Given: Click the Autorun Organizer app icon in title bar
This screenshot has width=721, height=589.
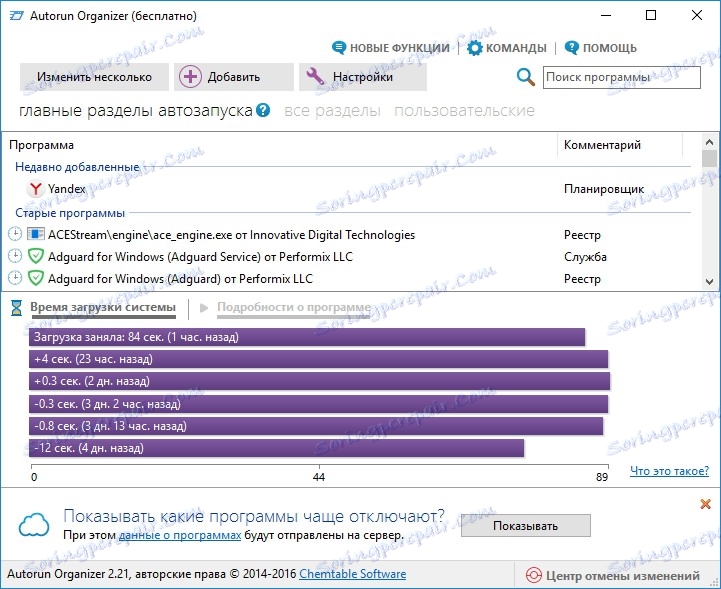Looking at the screenshot, I should [17, 16].
